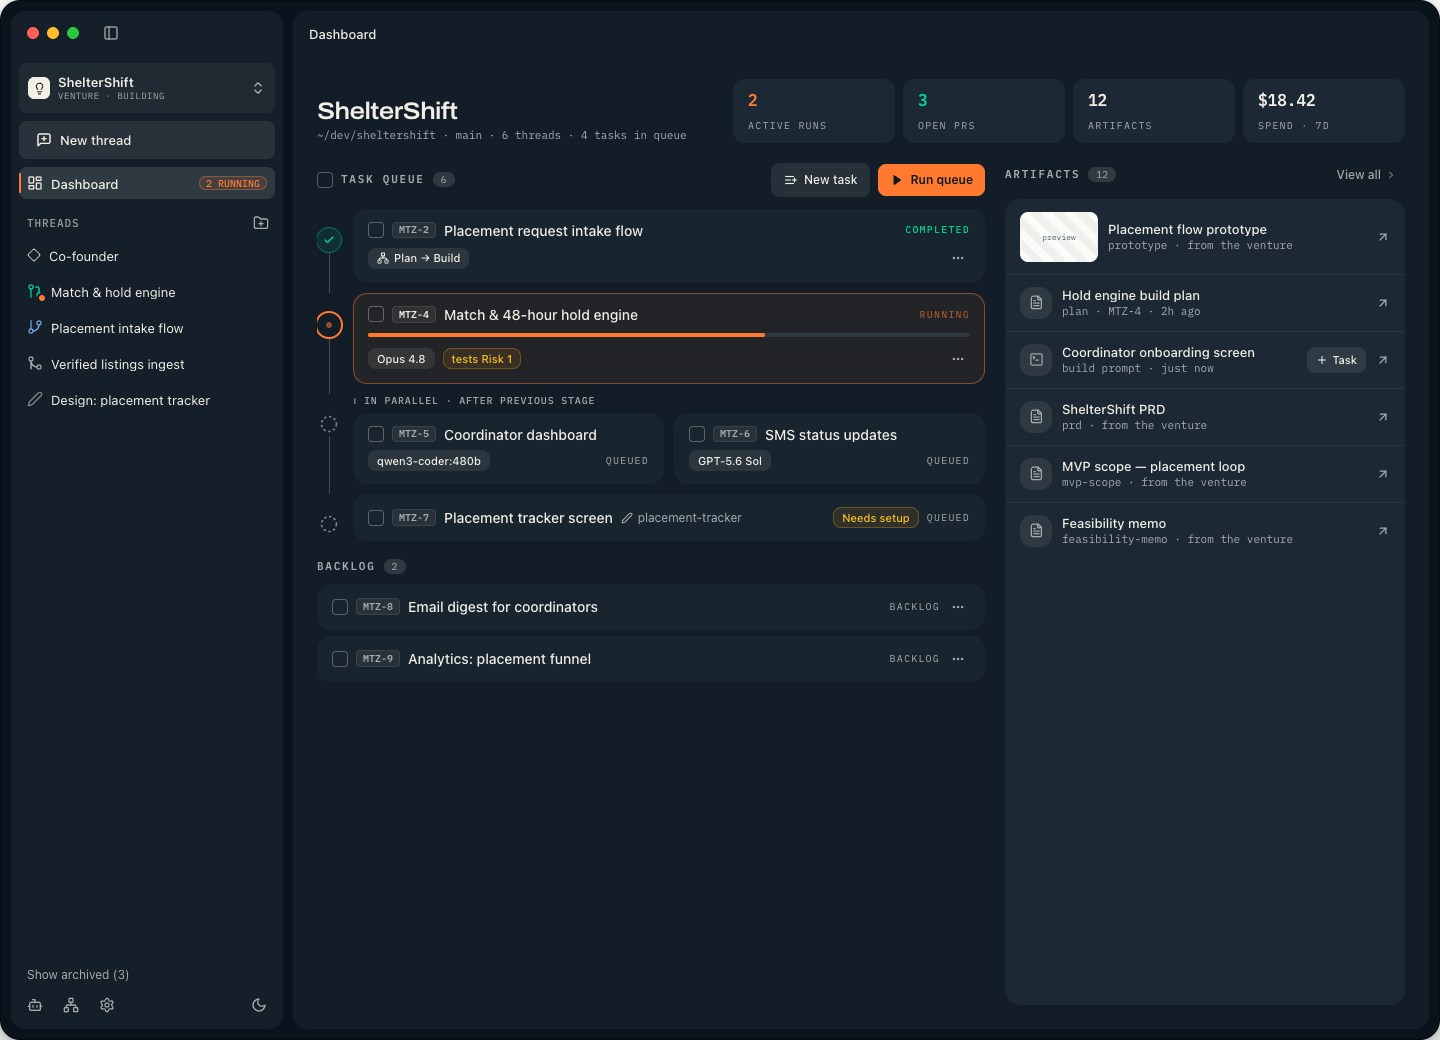Open the GPT-5.6 Sol model selector

[730, 461]
